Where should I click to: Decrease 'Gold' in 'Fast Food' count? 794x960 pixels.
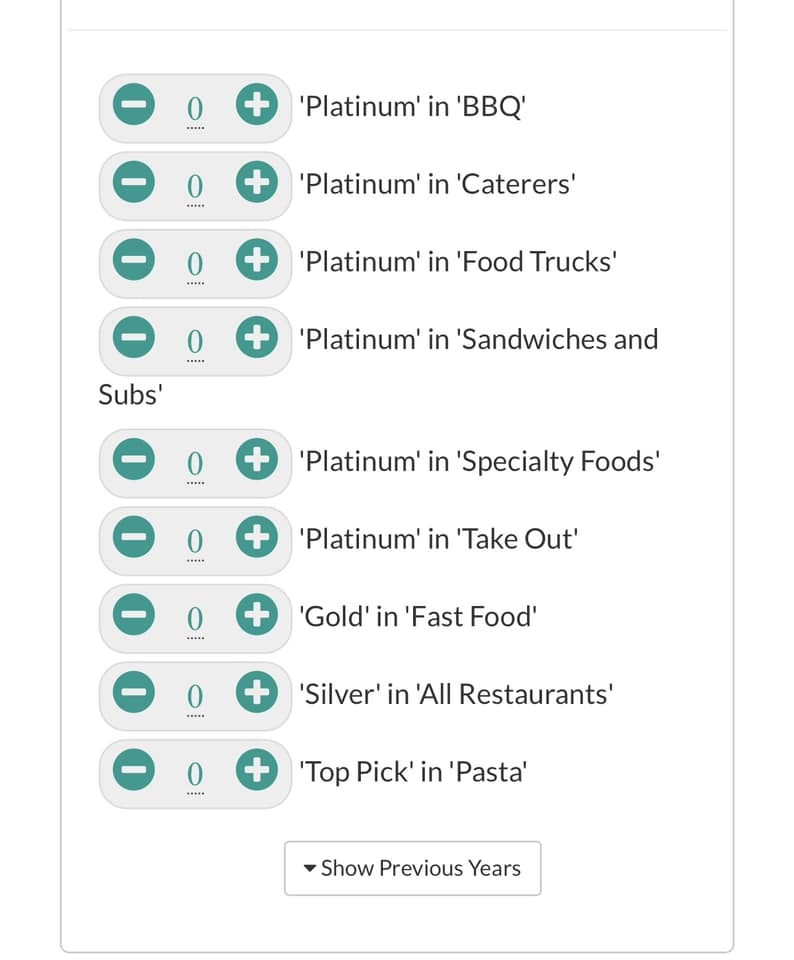[133, 615]
